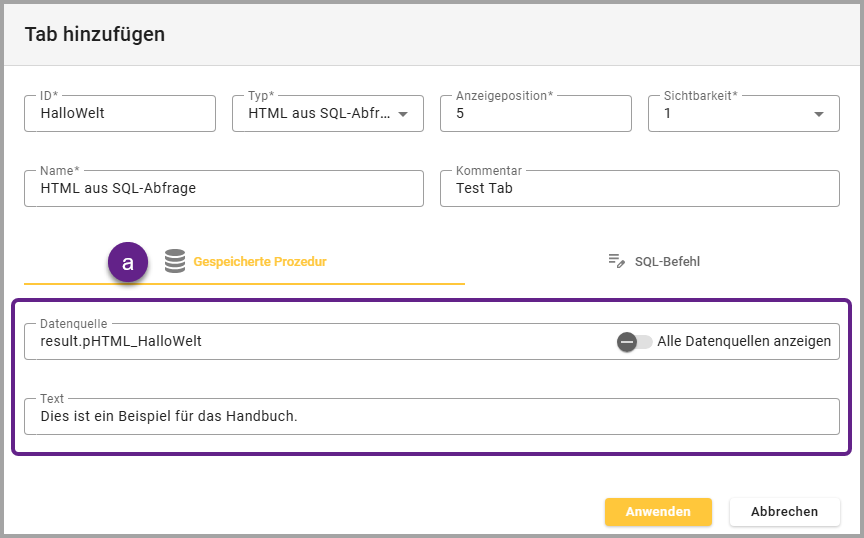Edit the Name field
The height and width of the screenshot is (538, 864).
pyautogui.click(x=223, y=188)
